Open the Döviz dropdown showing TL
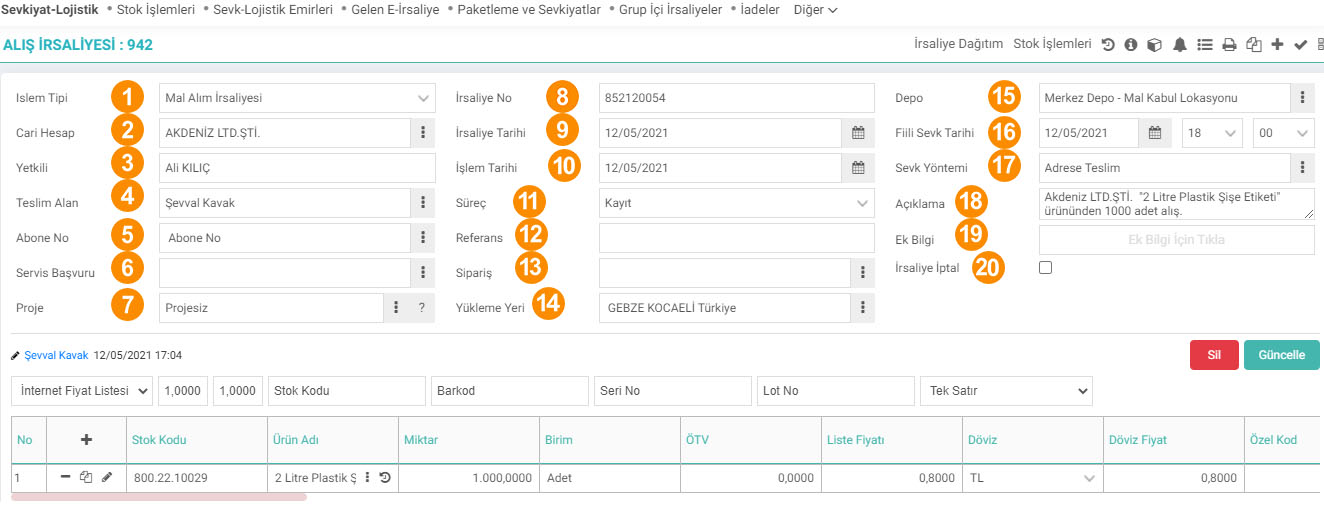The image size is (1324, 522). tap(1033, 478)
